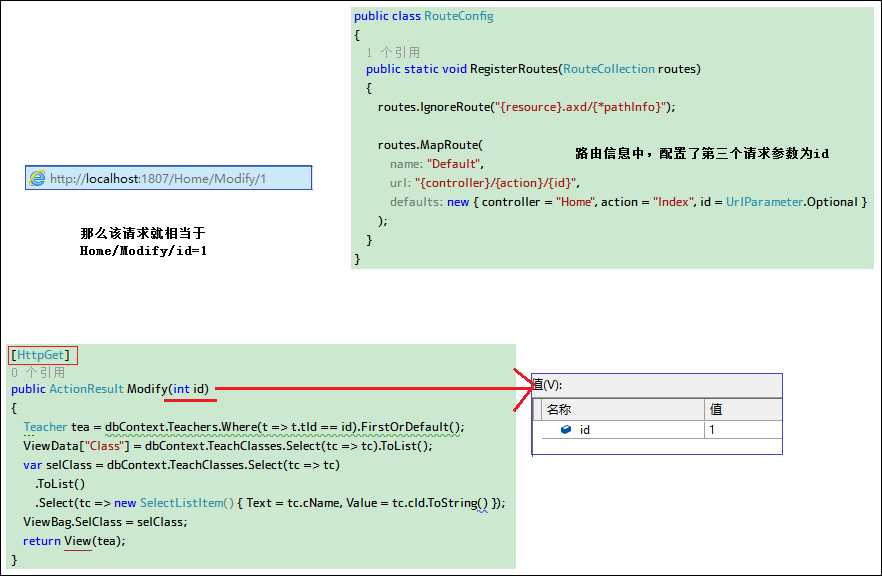Click the '1 个引用' reference link
This screenshot has width=882, height=576.
coord(393,52)
